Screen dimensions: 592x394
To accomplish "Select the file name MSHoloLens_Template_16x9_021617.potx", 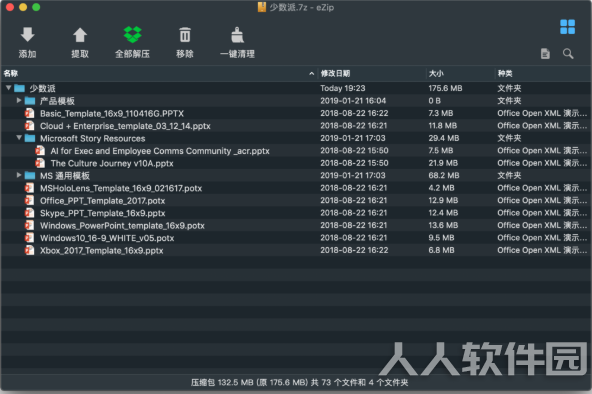I will [x=121, y=188].
